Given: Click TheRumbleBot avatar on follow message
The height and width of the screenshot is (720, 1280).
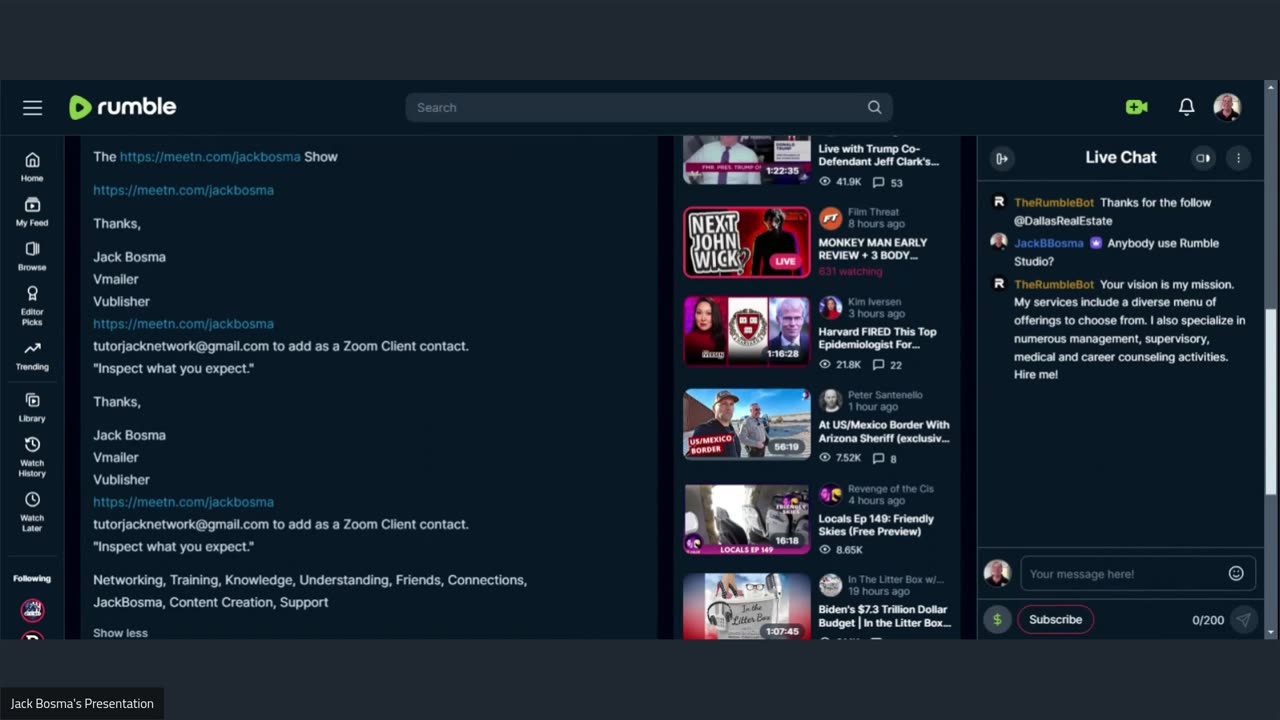Looking at the screenshot, I should coord(998,202).
